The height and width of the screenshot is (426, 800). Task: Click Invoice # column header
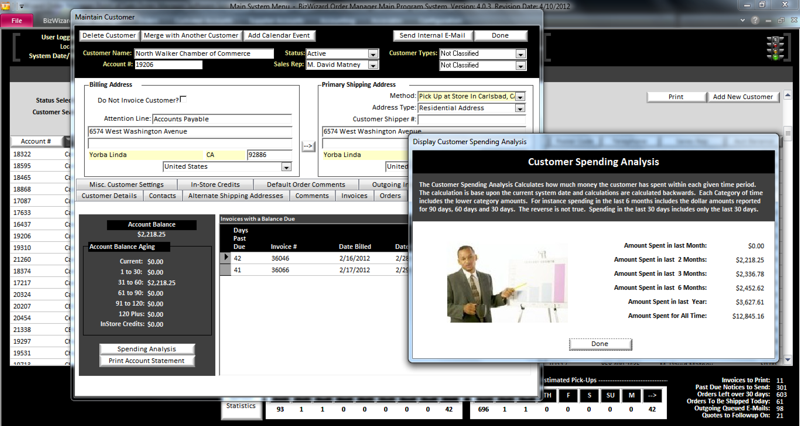[284, 247]
